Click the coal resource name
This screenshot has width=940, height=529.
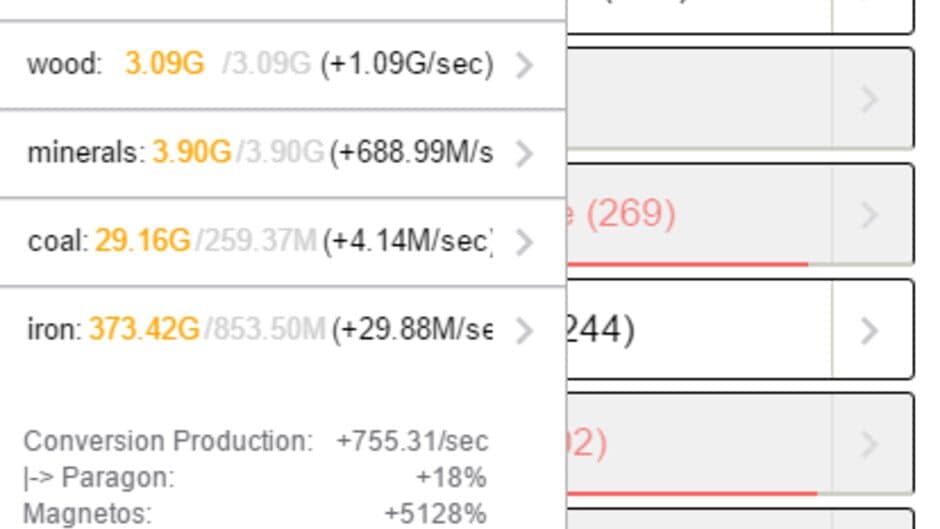[x=58, y=241]
